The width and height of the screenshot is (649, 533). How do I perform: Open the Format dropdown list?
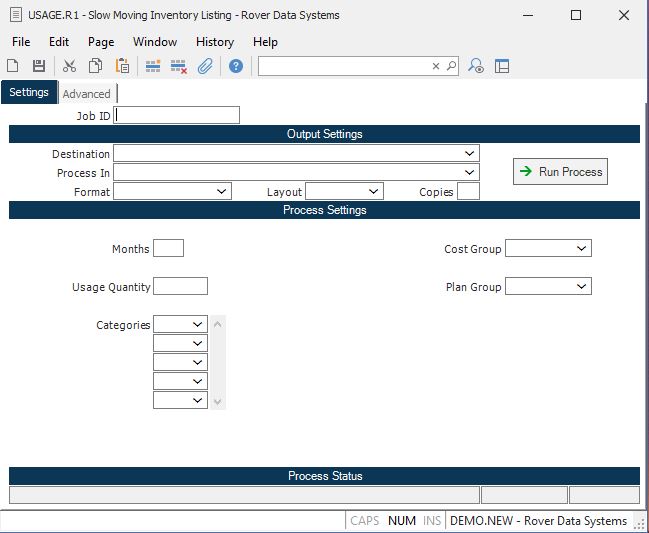221,191
